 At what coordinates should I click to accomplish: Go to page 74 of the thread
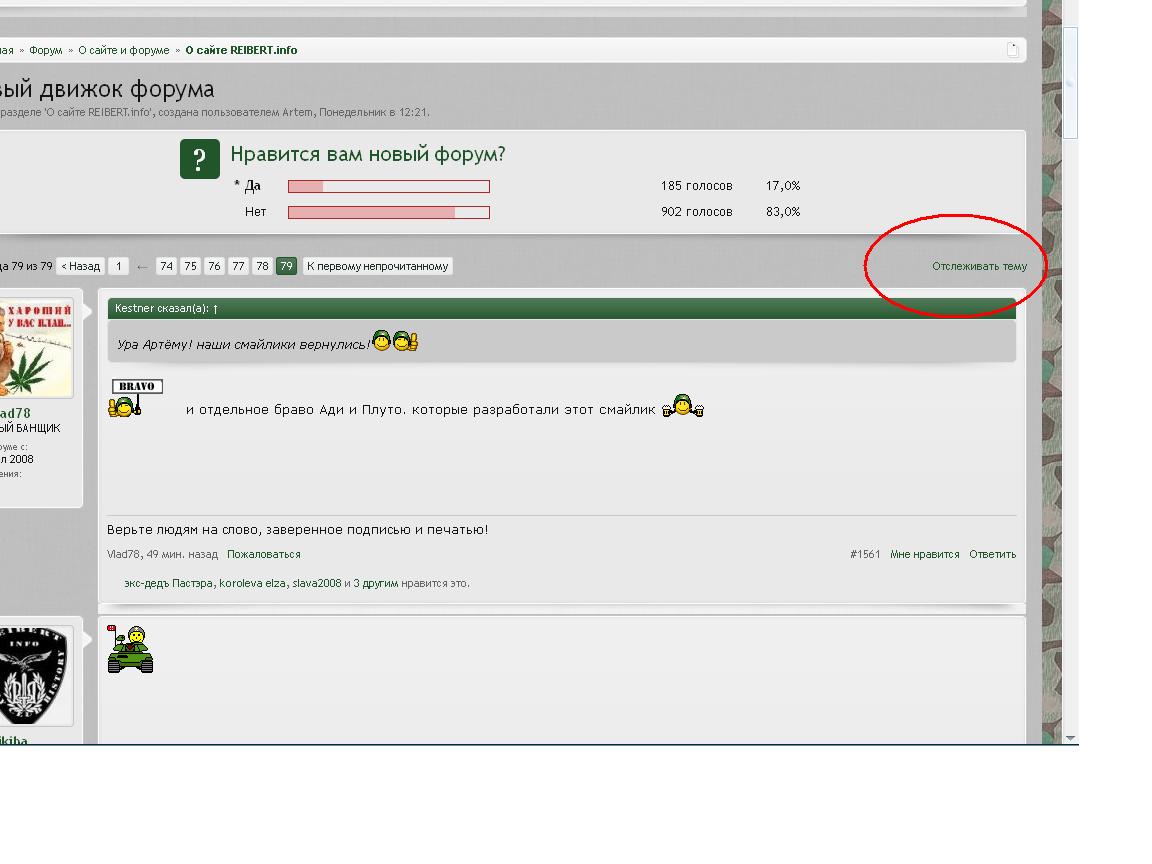(x=166, y=266)
